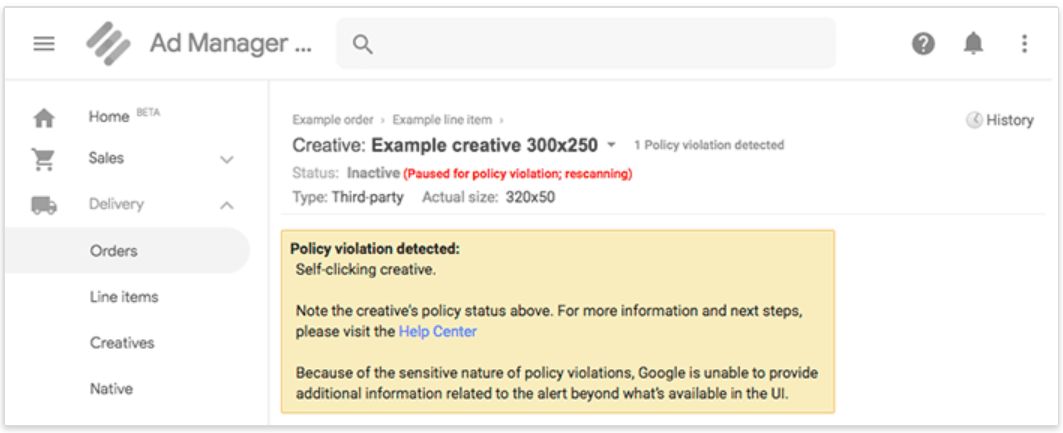The width and height of the screenshot is (1063, 433).
Task: Click the Sales shopping cart icon
Action: [44, 159]
